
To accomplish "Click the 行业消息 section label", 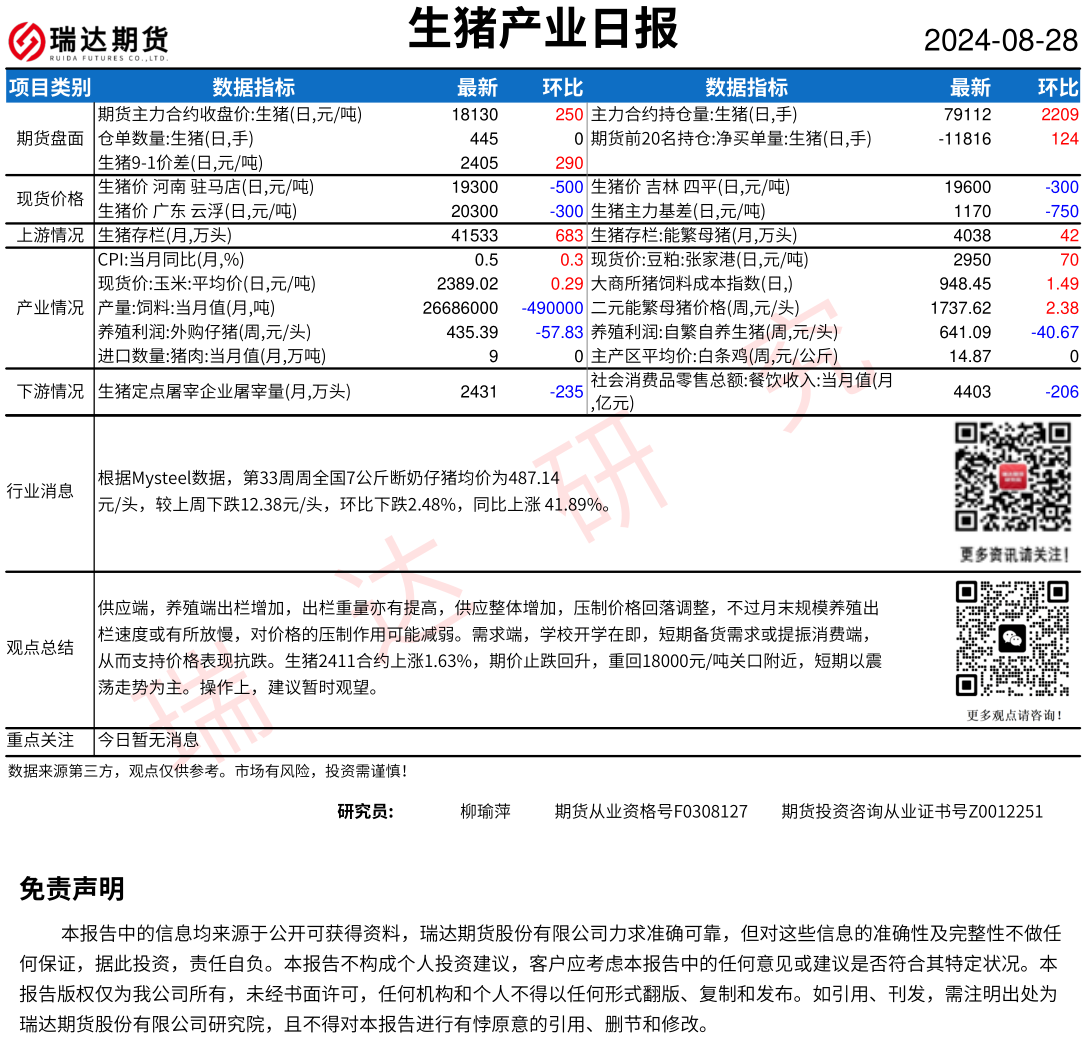I will pos(40,491).
